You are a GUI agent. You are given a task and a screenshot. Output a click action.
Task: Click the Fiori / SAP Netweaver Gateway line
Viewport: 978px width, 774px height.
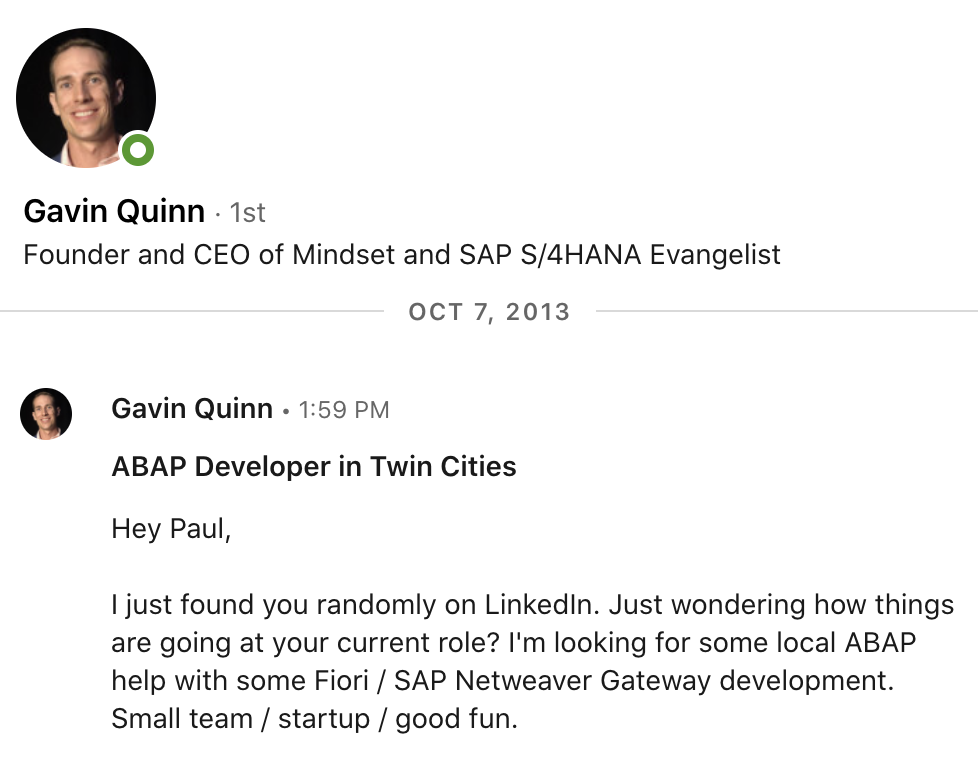click(x=503, y=680)
